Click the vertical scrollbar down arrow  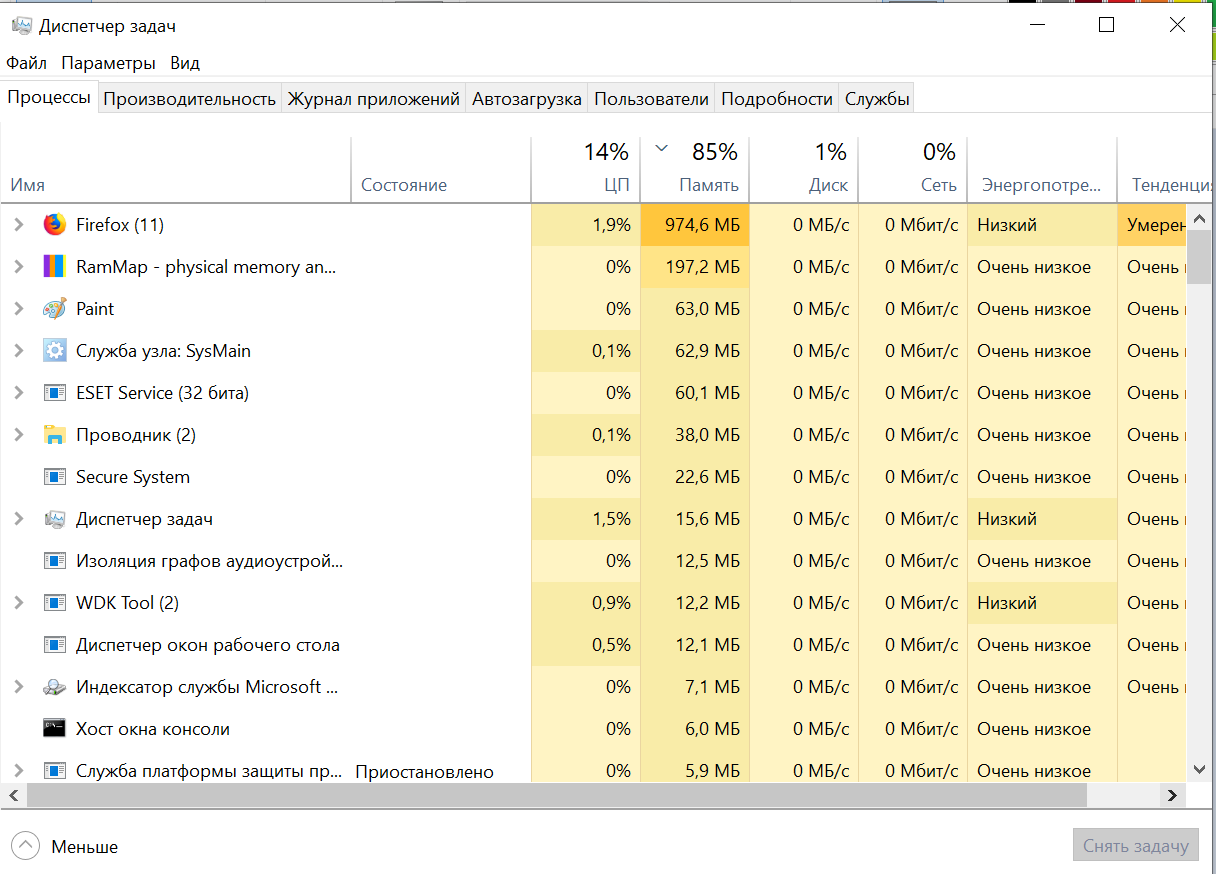[1200, 769]
